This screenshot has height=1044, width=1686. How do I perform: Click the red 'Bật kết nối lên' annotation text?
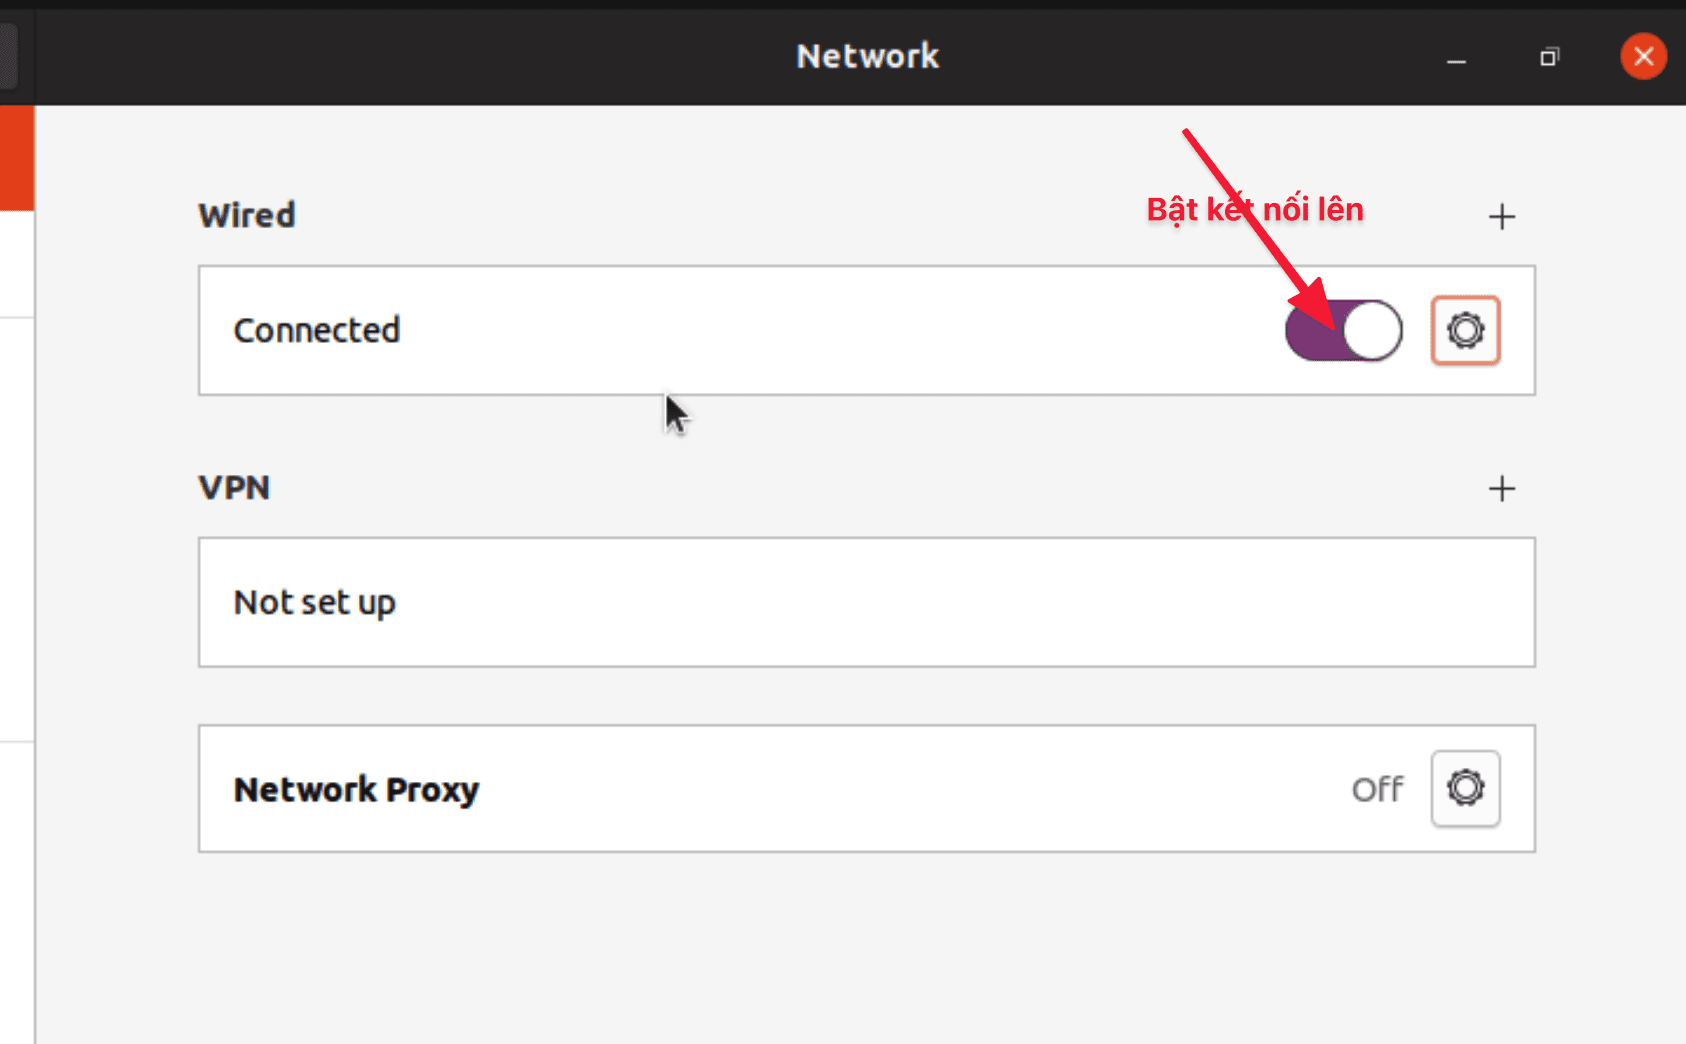click(1254, 209)
